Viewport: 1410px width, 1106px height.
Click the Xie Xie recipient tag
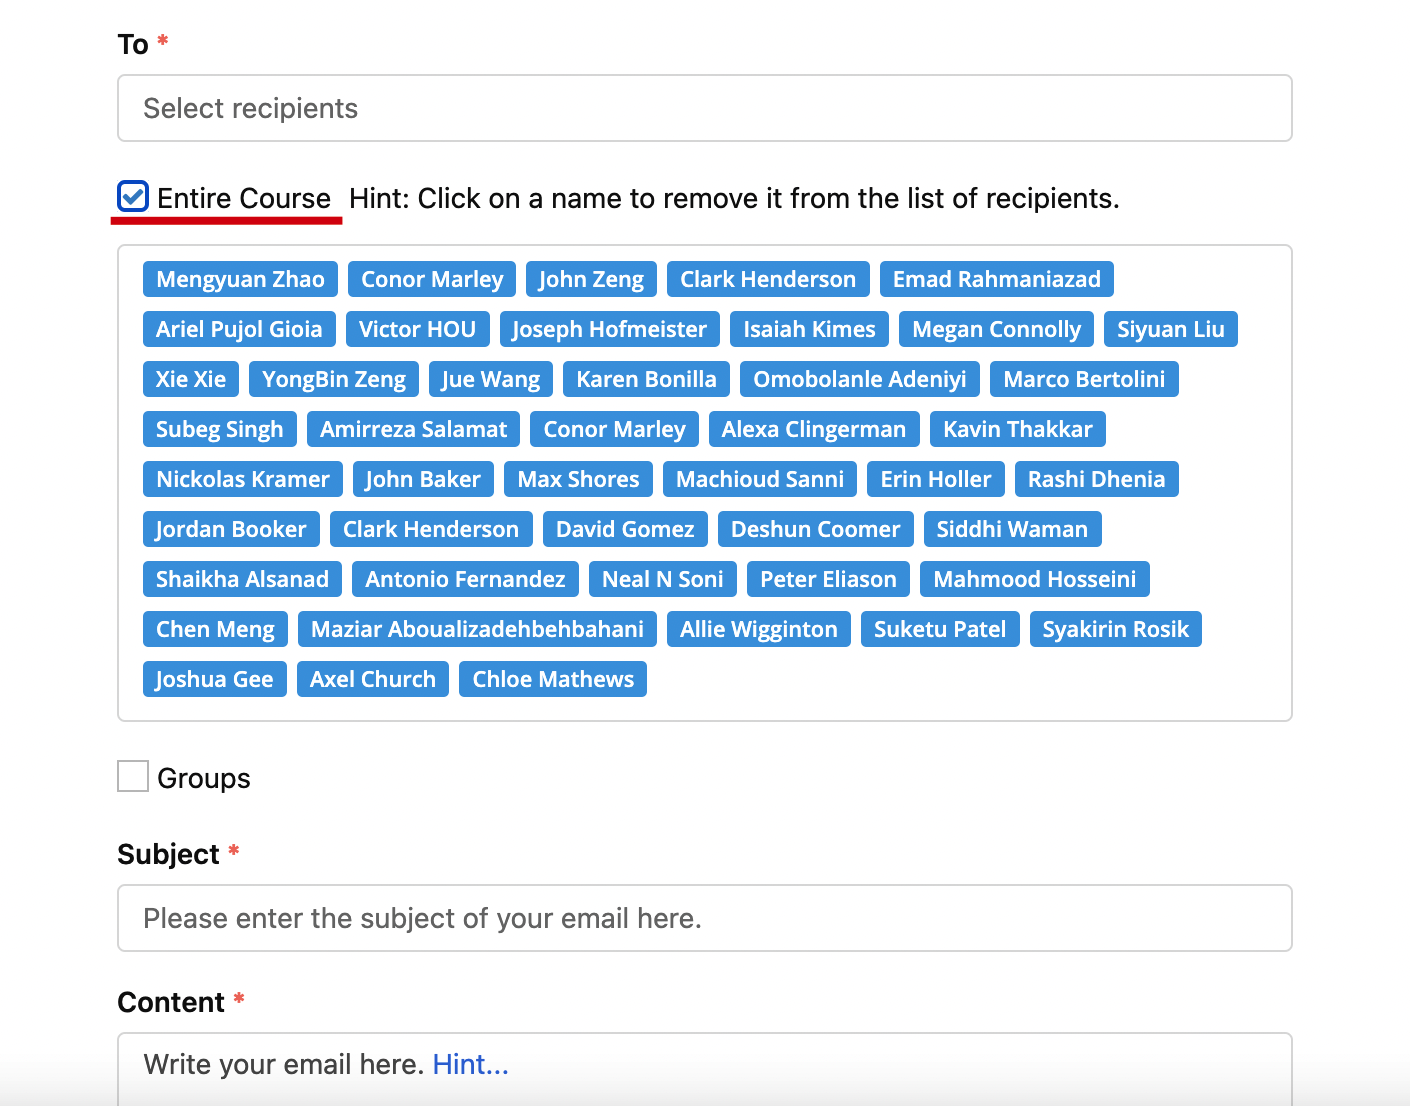(x=191, y=379)
